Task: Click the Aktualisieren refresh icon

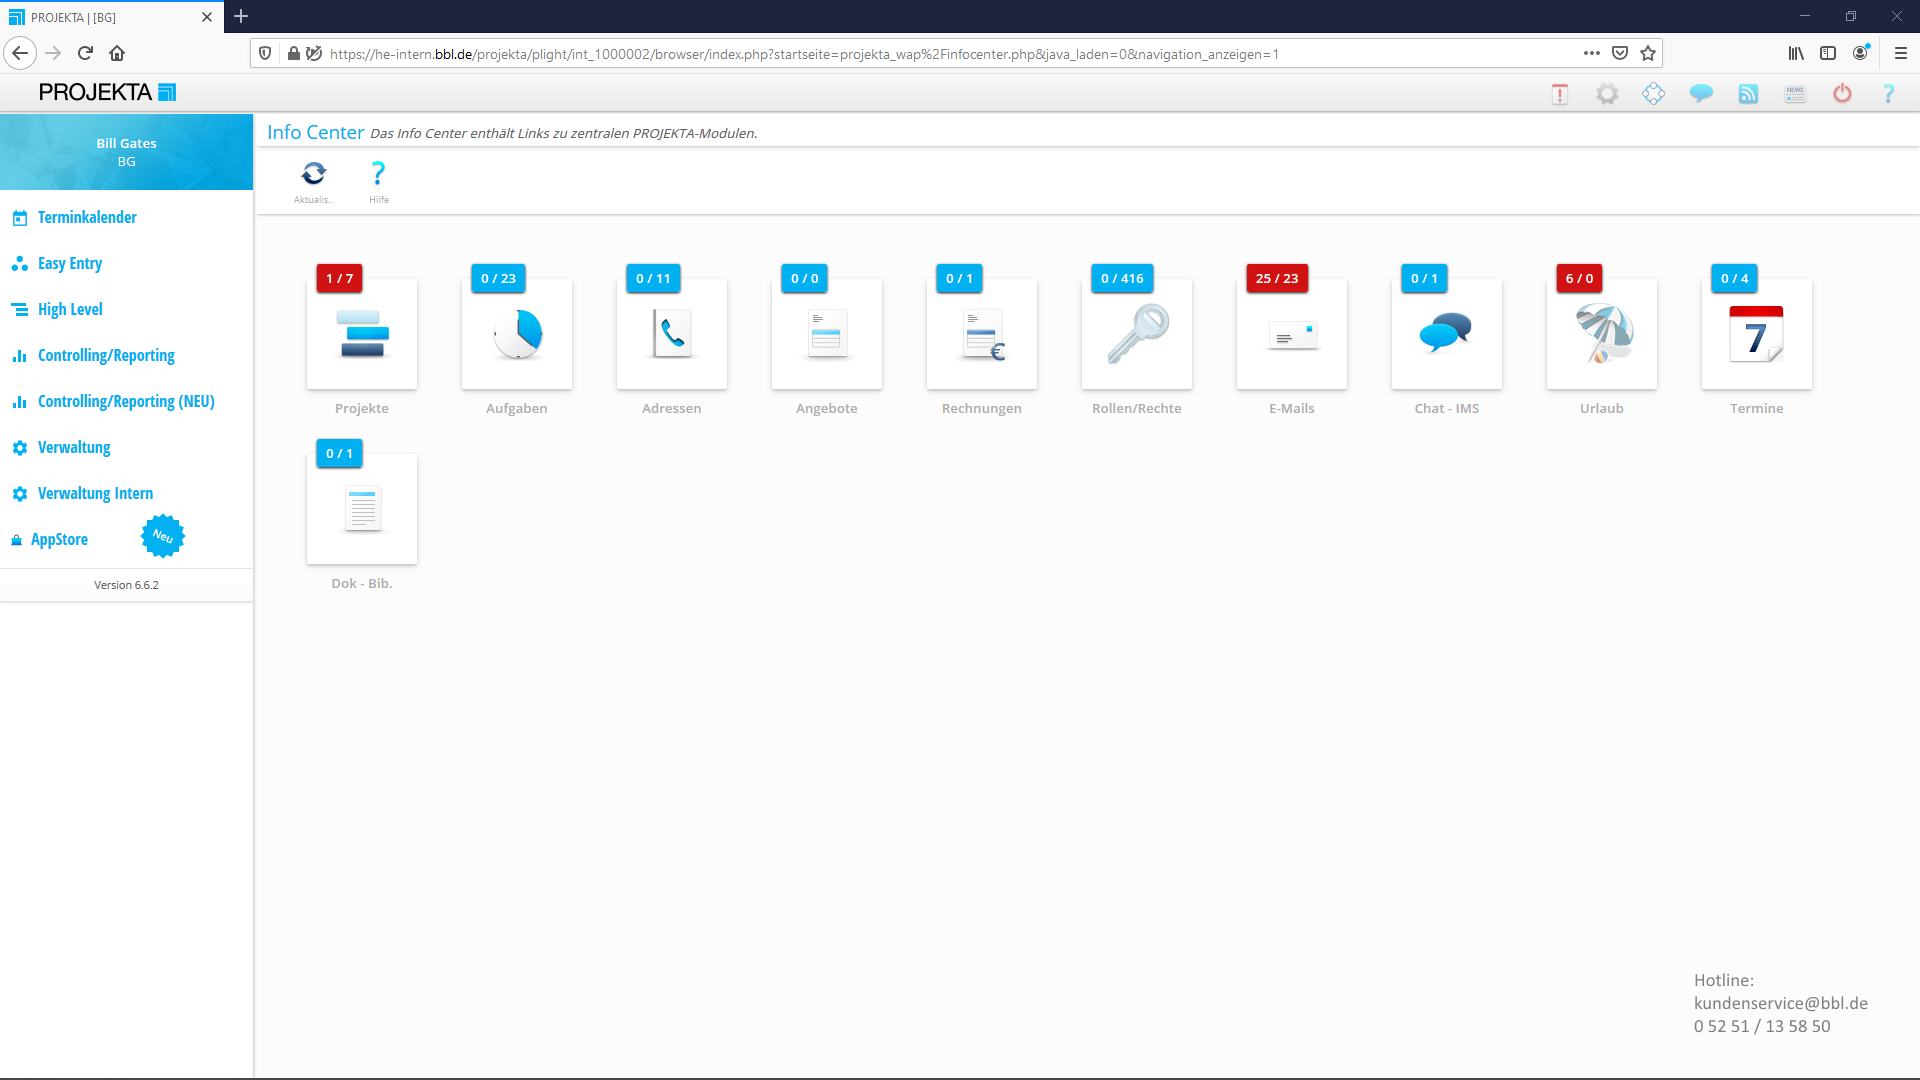Action: click(314, 174)
